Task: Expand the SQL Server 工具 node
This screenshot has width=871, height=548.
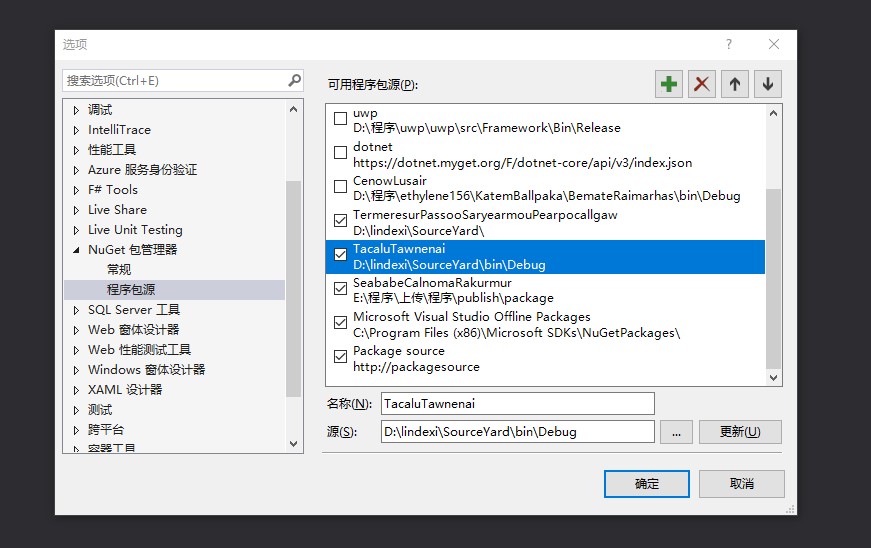Action: coord(76,310)
